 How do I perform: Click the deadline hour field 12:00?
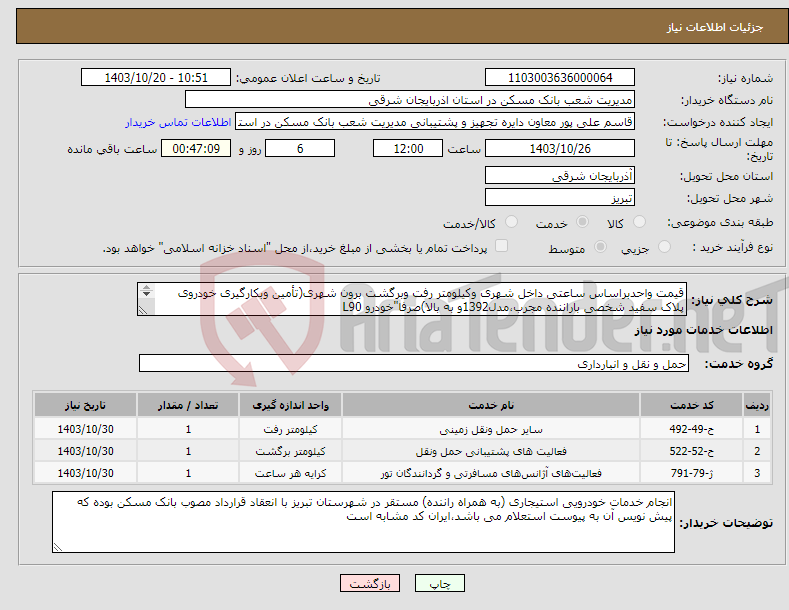coord(408,148)
